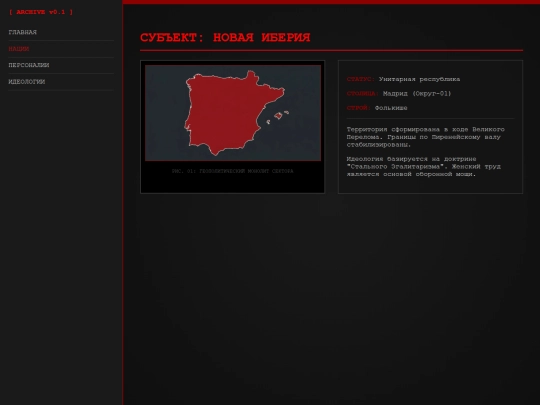The height and width of the screenshot is (405, 540).
Task: Click the red СТАТУС label
Action: pos(361,79)
